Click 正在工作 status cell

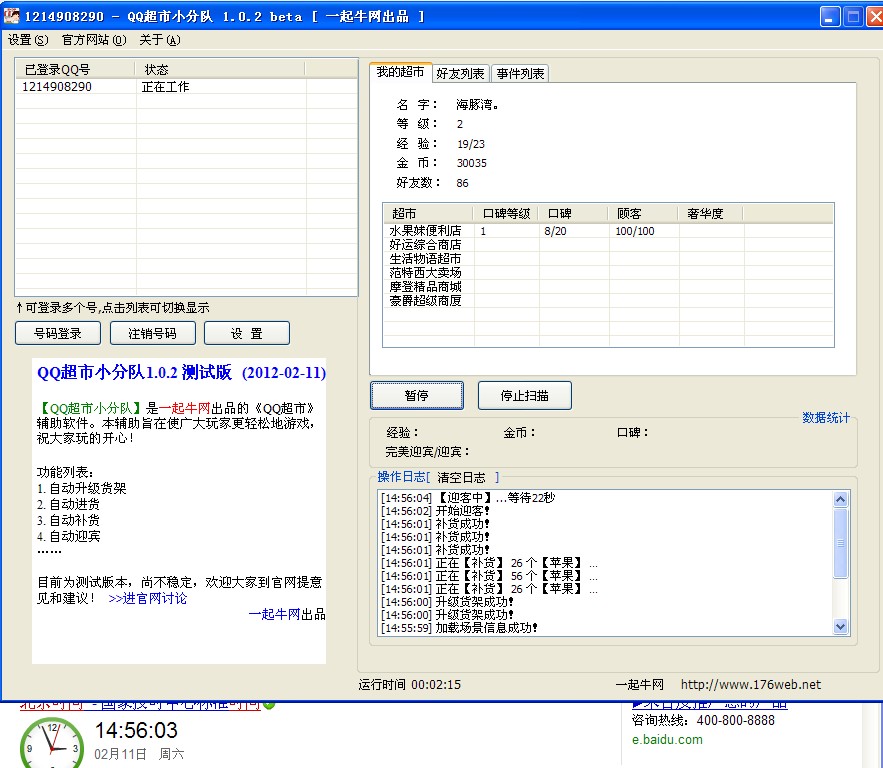pos(165,87)
